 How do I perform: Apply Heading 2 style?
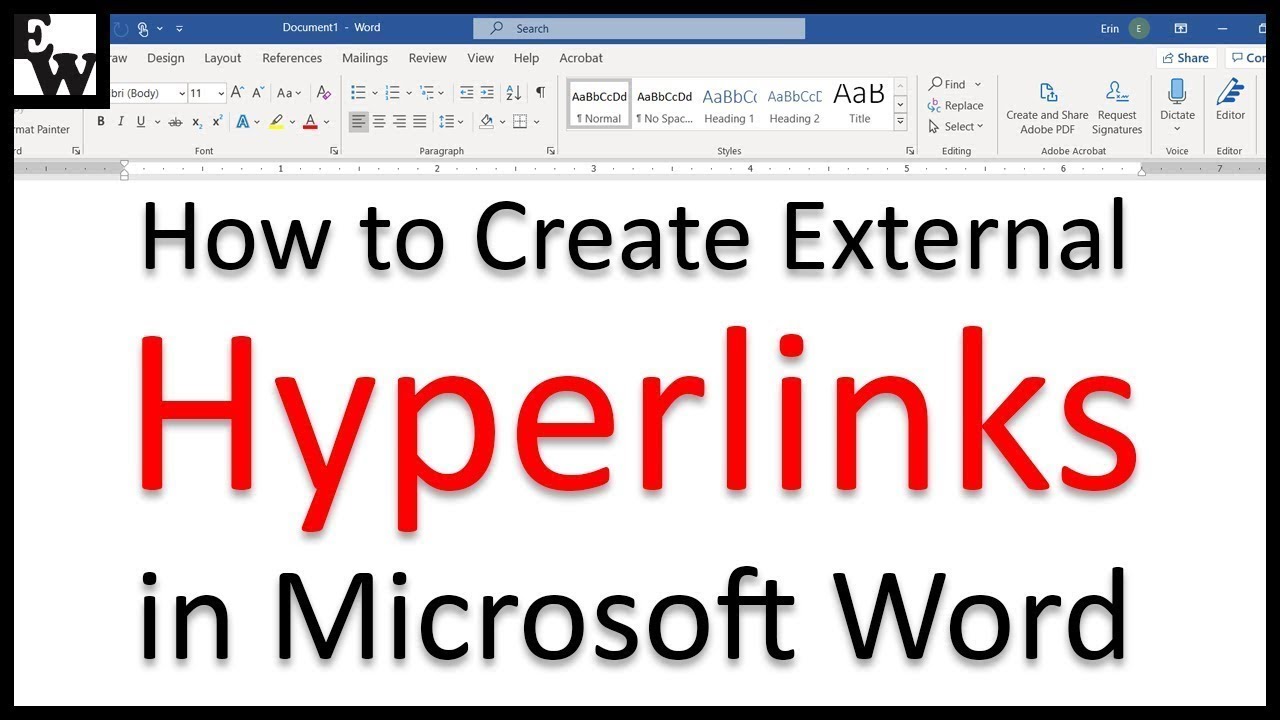pyautogui.click(x=795, y=105)
